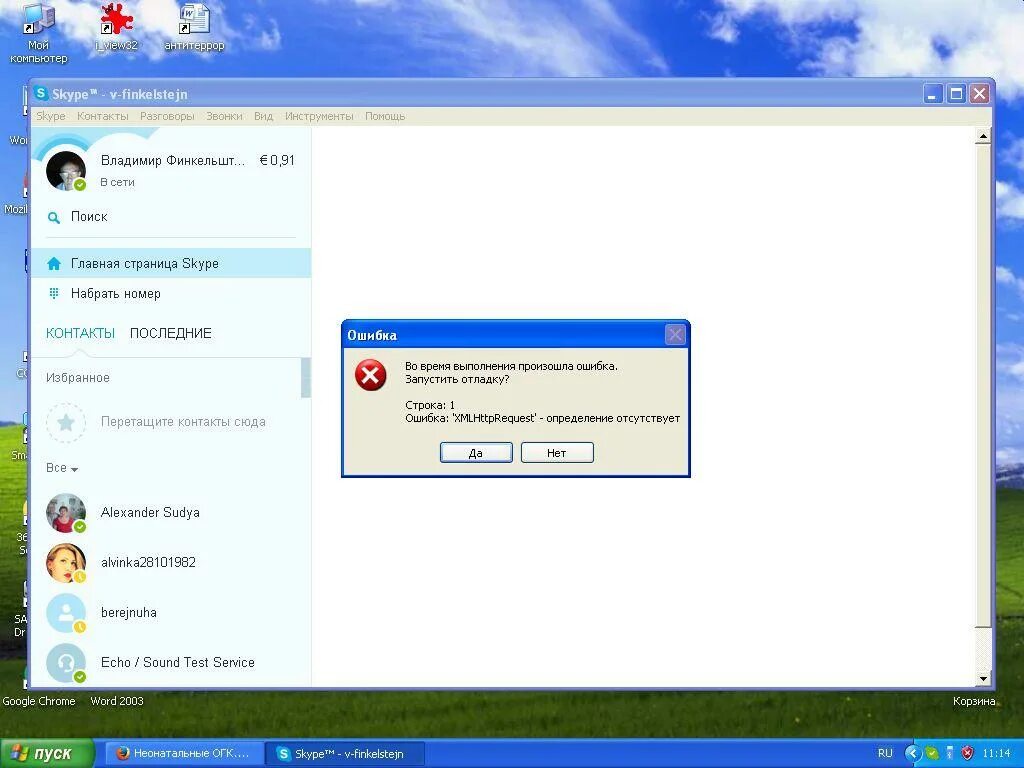This screenshot has width=1024, height=768.
Task: Click the clock showing 11:14
Action: [997, 753]
